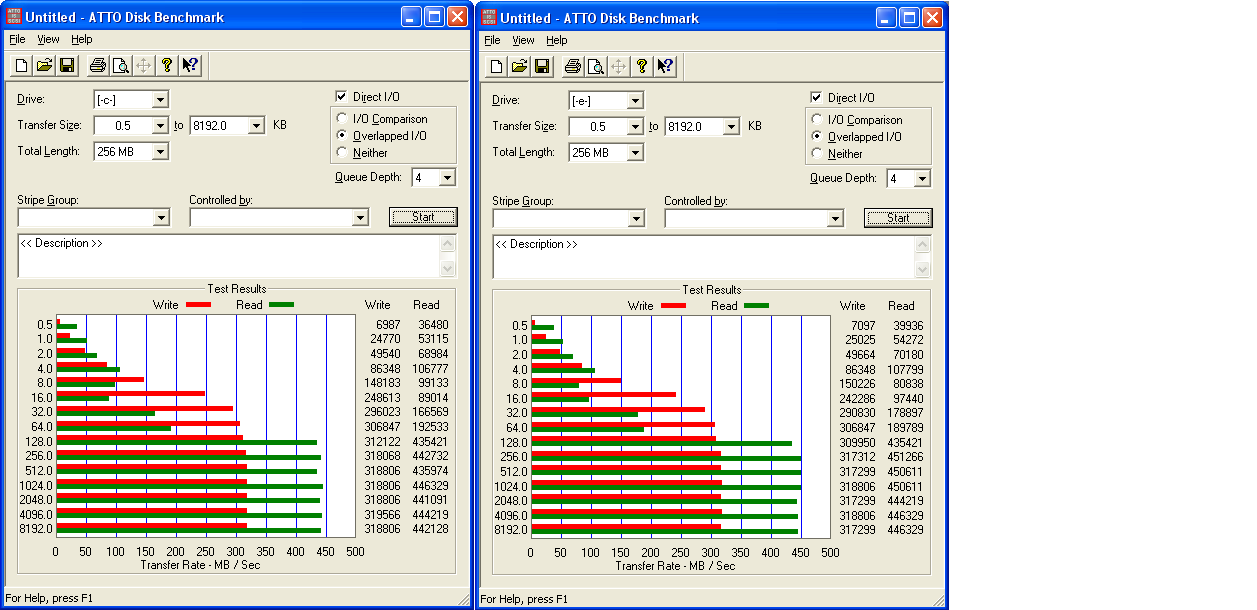Image resolution: width=1257 pixels, height=610 pixels.
Task: Open Queue Depth dropdown in left window
Action: [446, 178]
